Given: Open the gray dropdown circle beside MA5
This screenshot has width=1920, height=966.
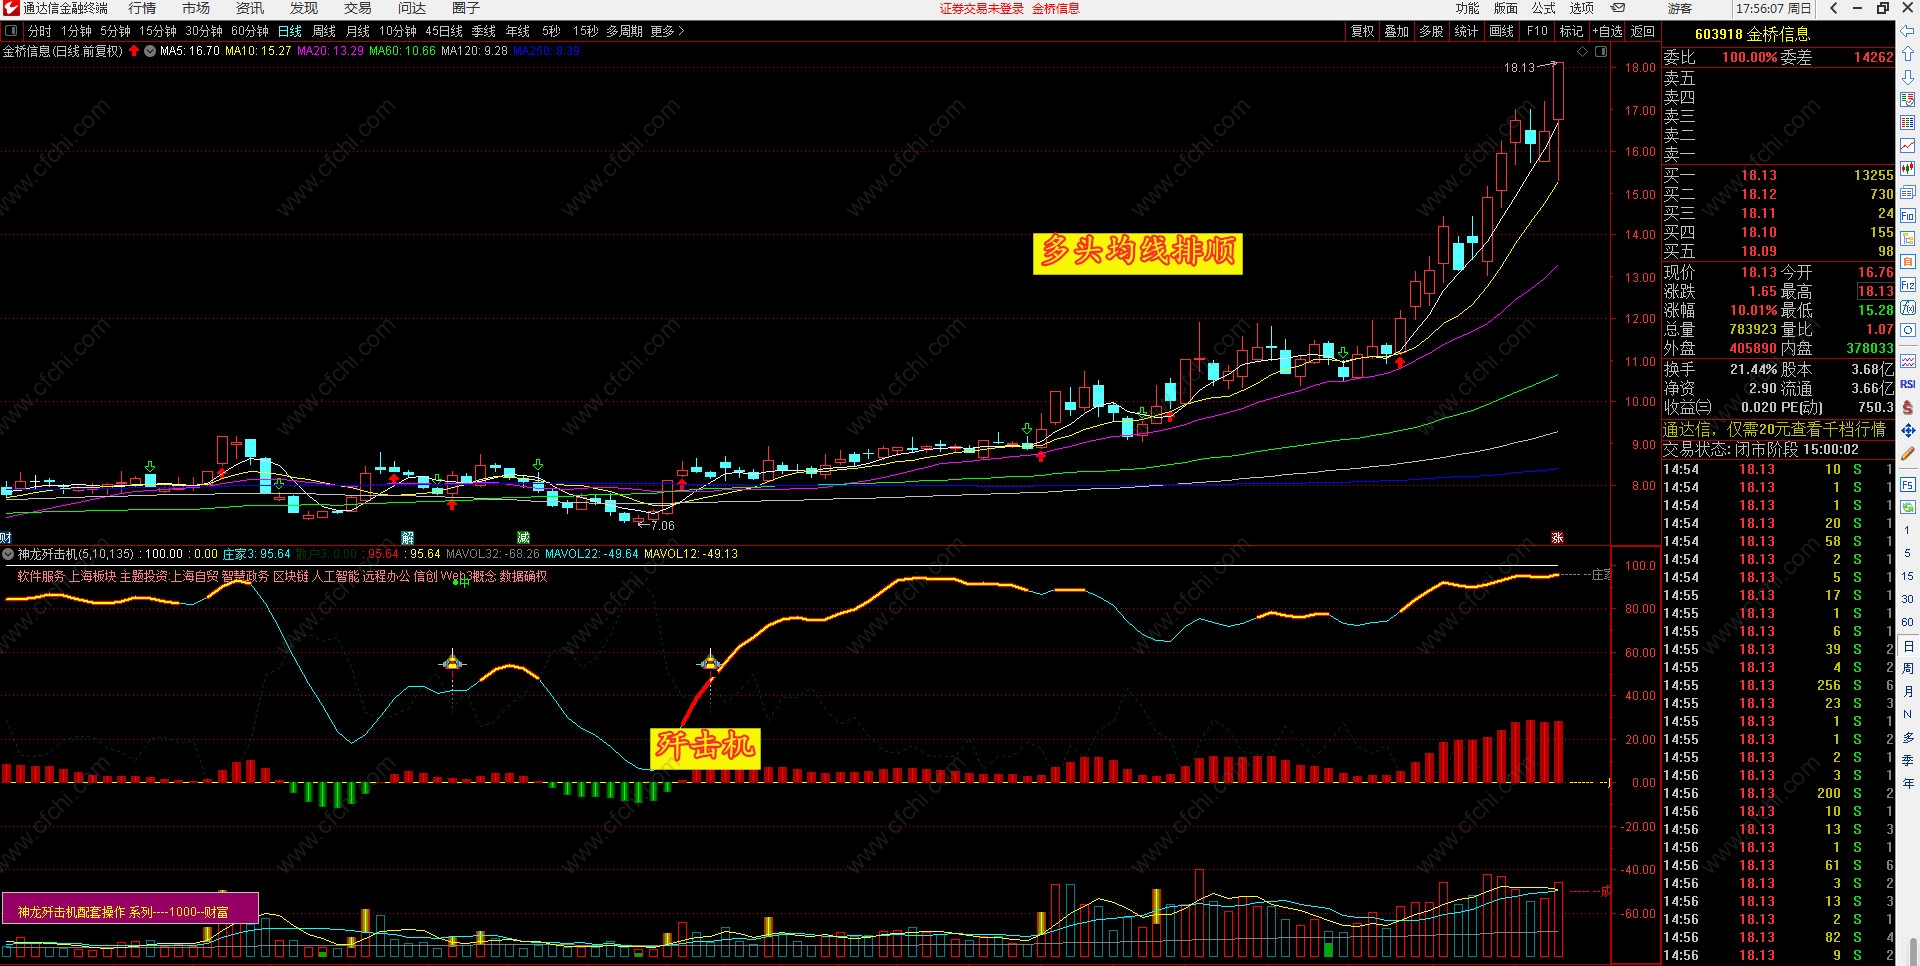Looking at the screenshot, I should pyautogui.click(x=150, y=51).
